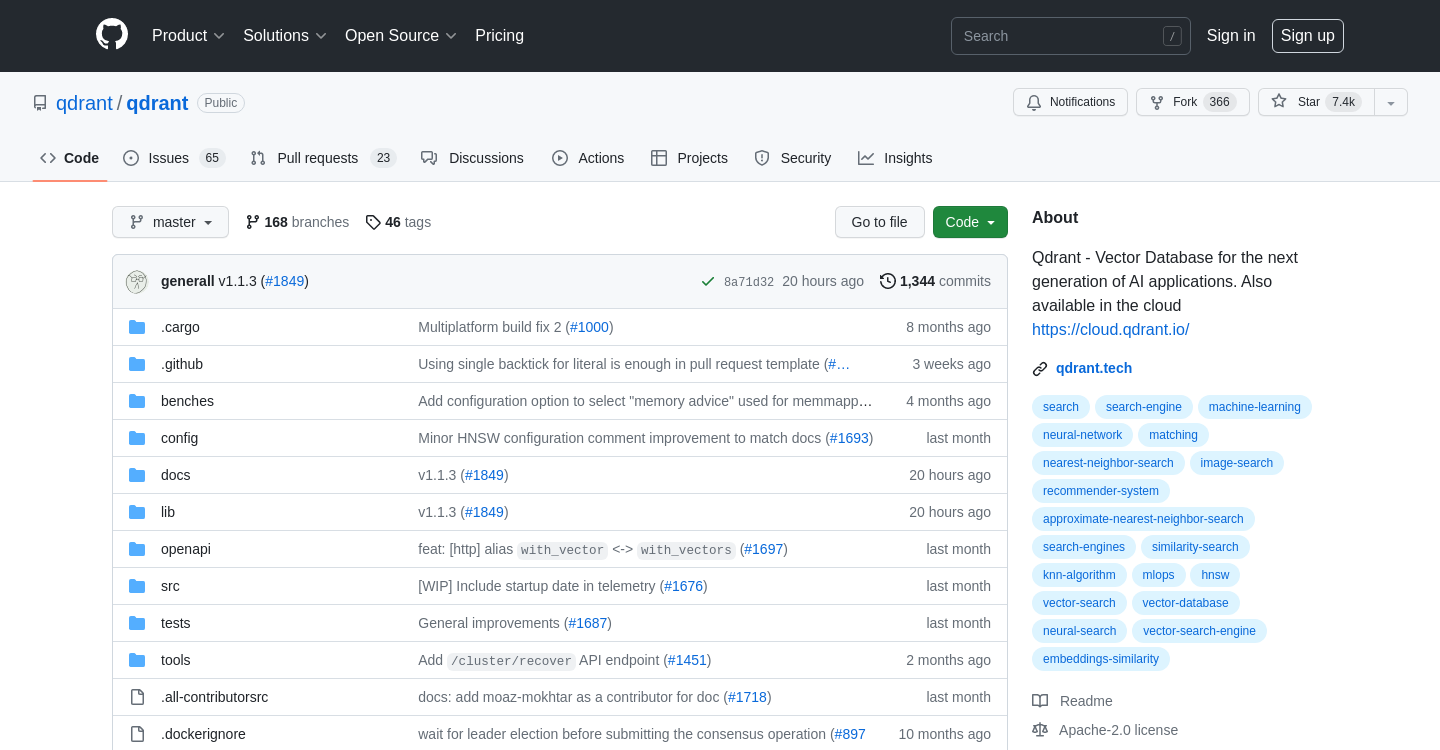Viewport: 1440px width, 750px height.
Task: Switch to the Insights tab
Action: pyautogui.click(x=895, y=158)
